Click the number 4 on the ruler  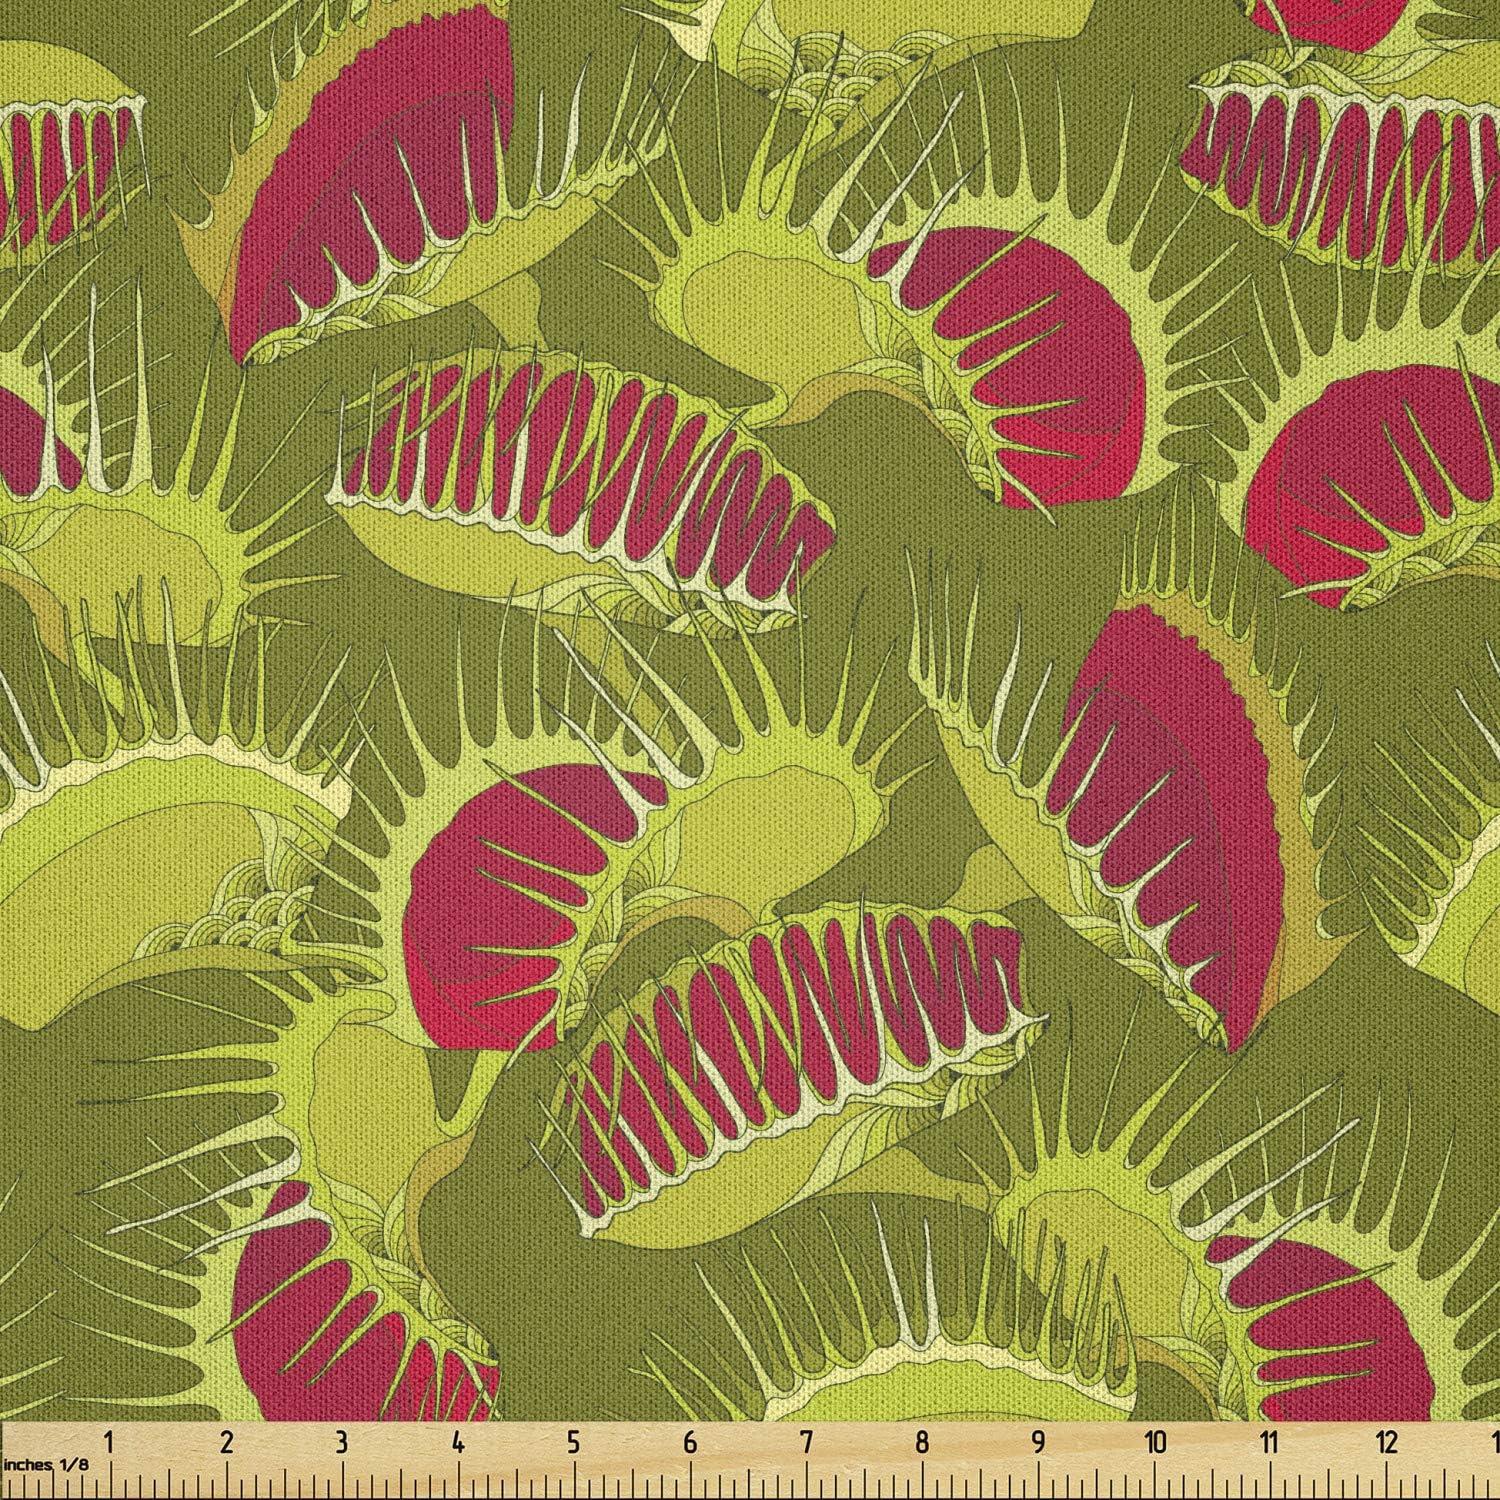[458, 1443]
